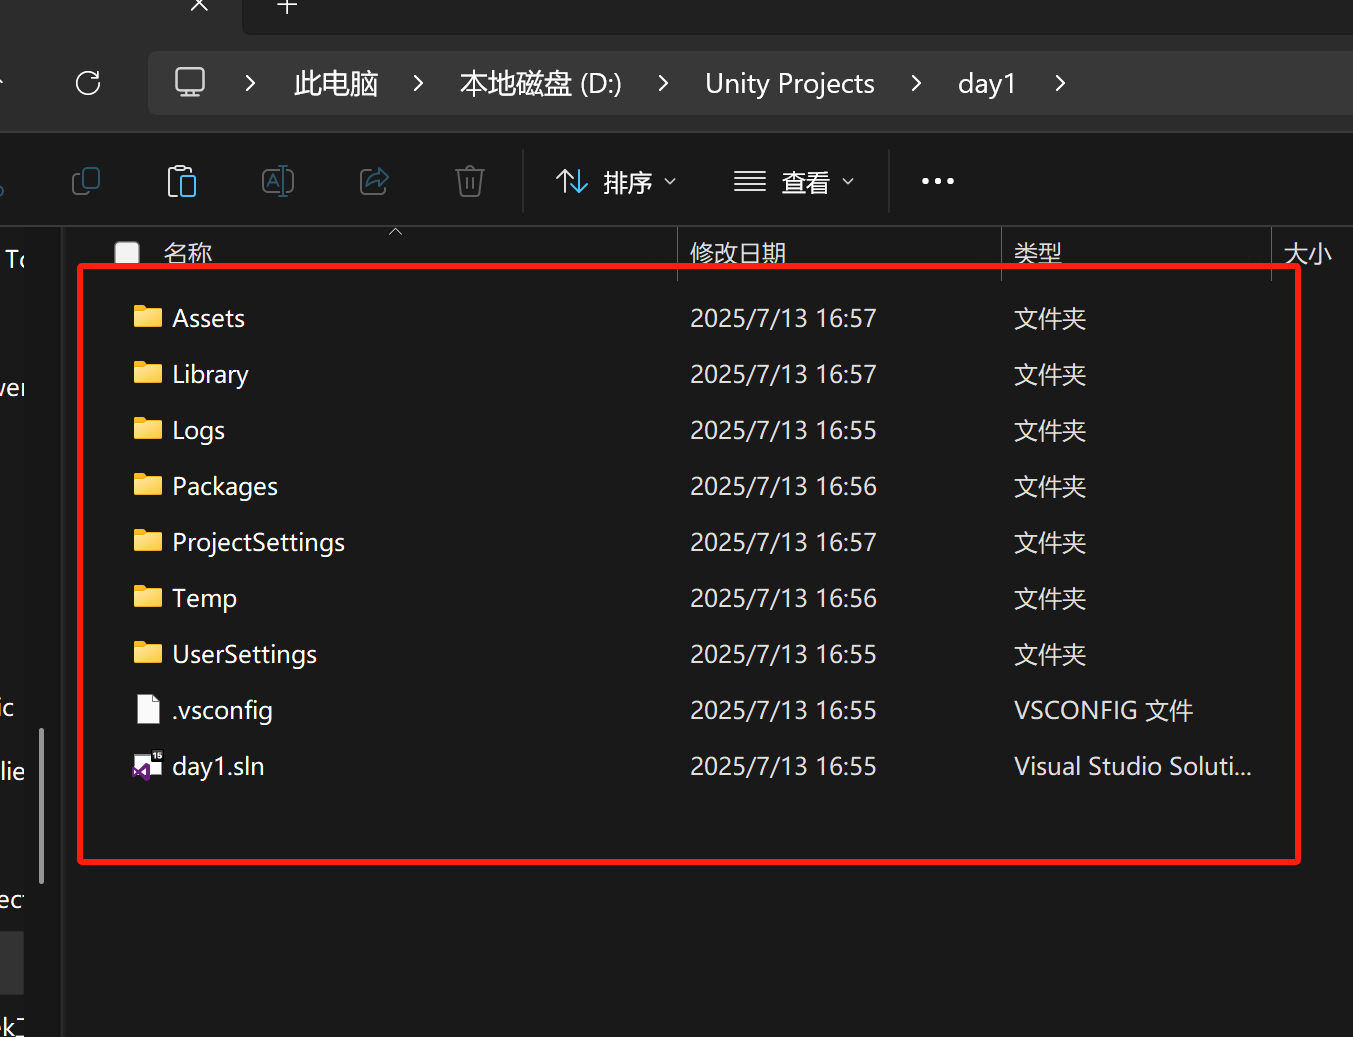The height and width of the screenshot is (1037, 1353).
Task: Open 本地磁盘 (D:) from the address bar
Action: pyautogui.click(x=539, y=83)
